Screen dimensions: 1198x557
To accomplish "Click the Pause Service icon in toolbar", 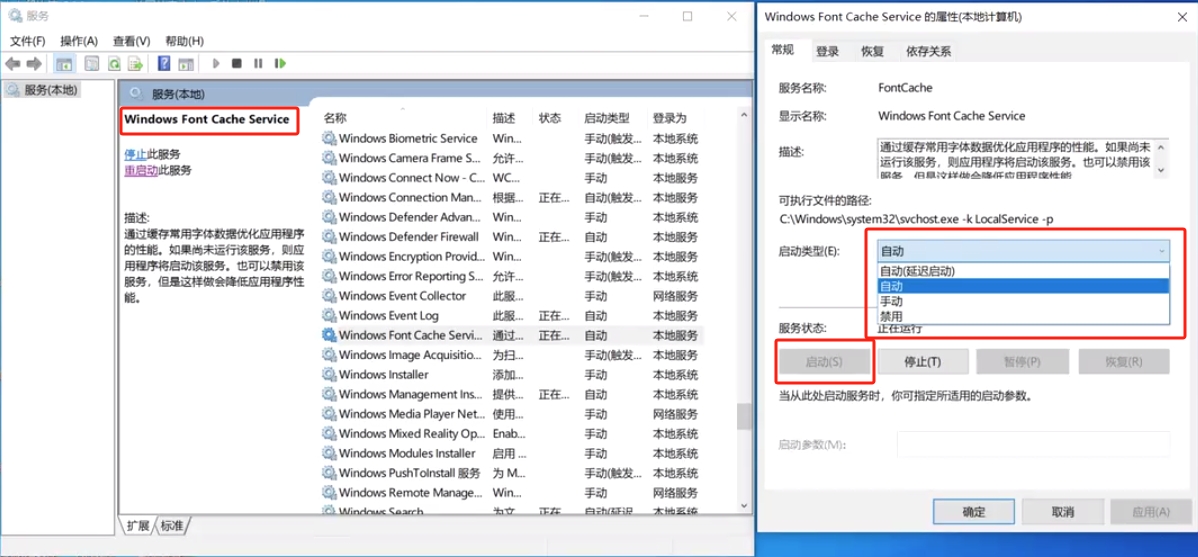I will pos(258,63).
